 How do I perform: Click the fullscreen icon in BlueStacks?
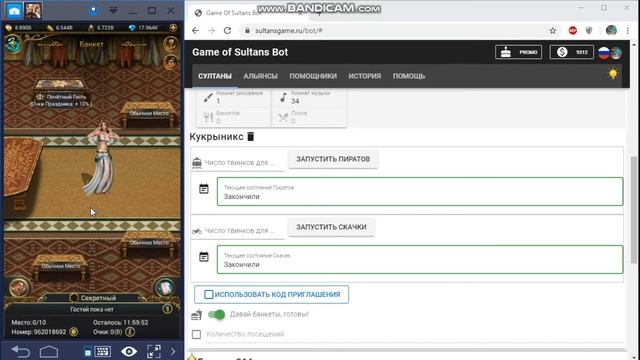pyautogui.click(x=153, y=351)
